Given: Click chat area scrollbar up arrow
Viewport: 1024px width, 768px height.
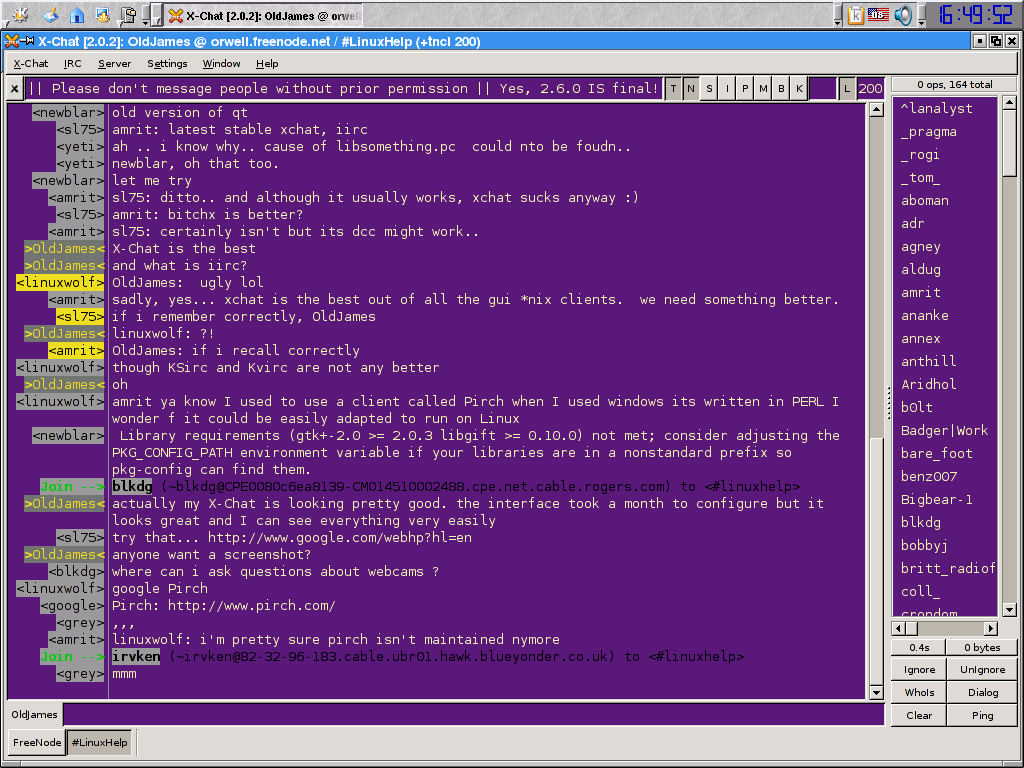Looking at the screenshot, I should click(876, 110).
